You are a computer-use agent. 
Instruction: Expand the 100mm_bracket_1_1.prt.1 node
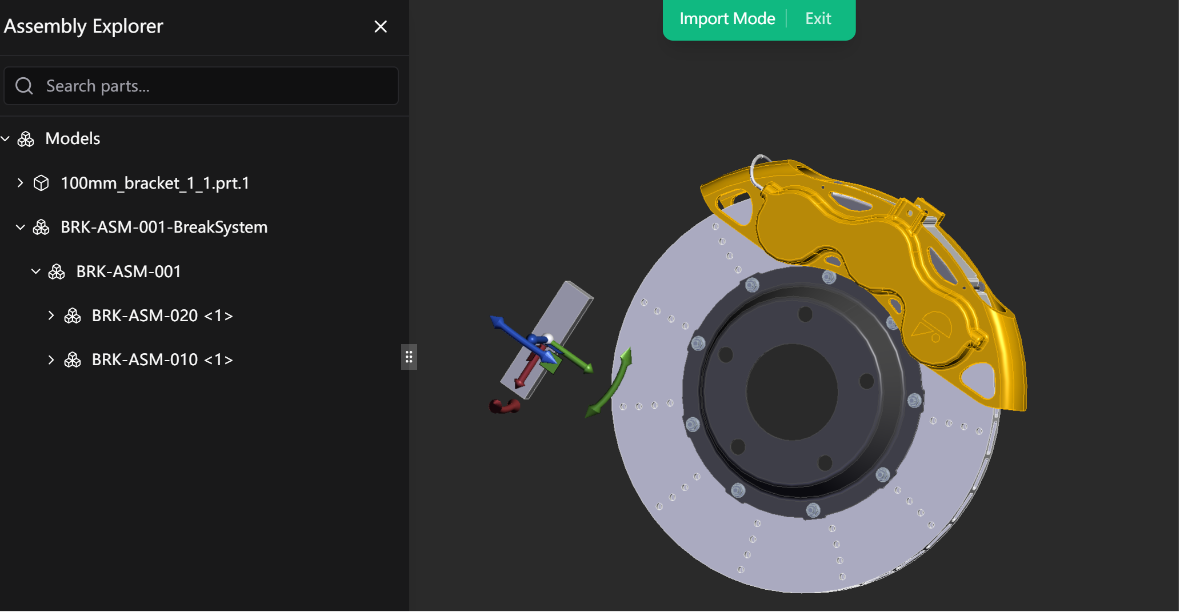click(x=20, y=183)
